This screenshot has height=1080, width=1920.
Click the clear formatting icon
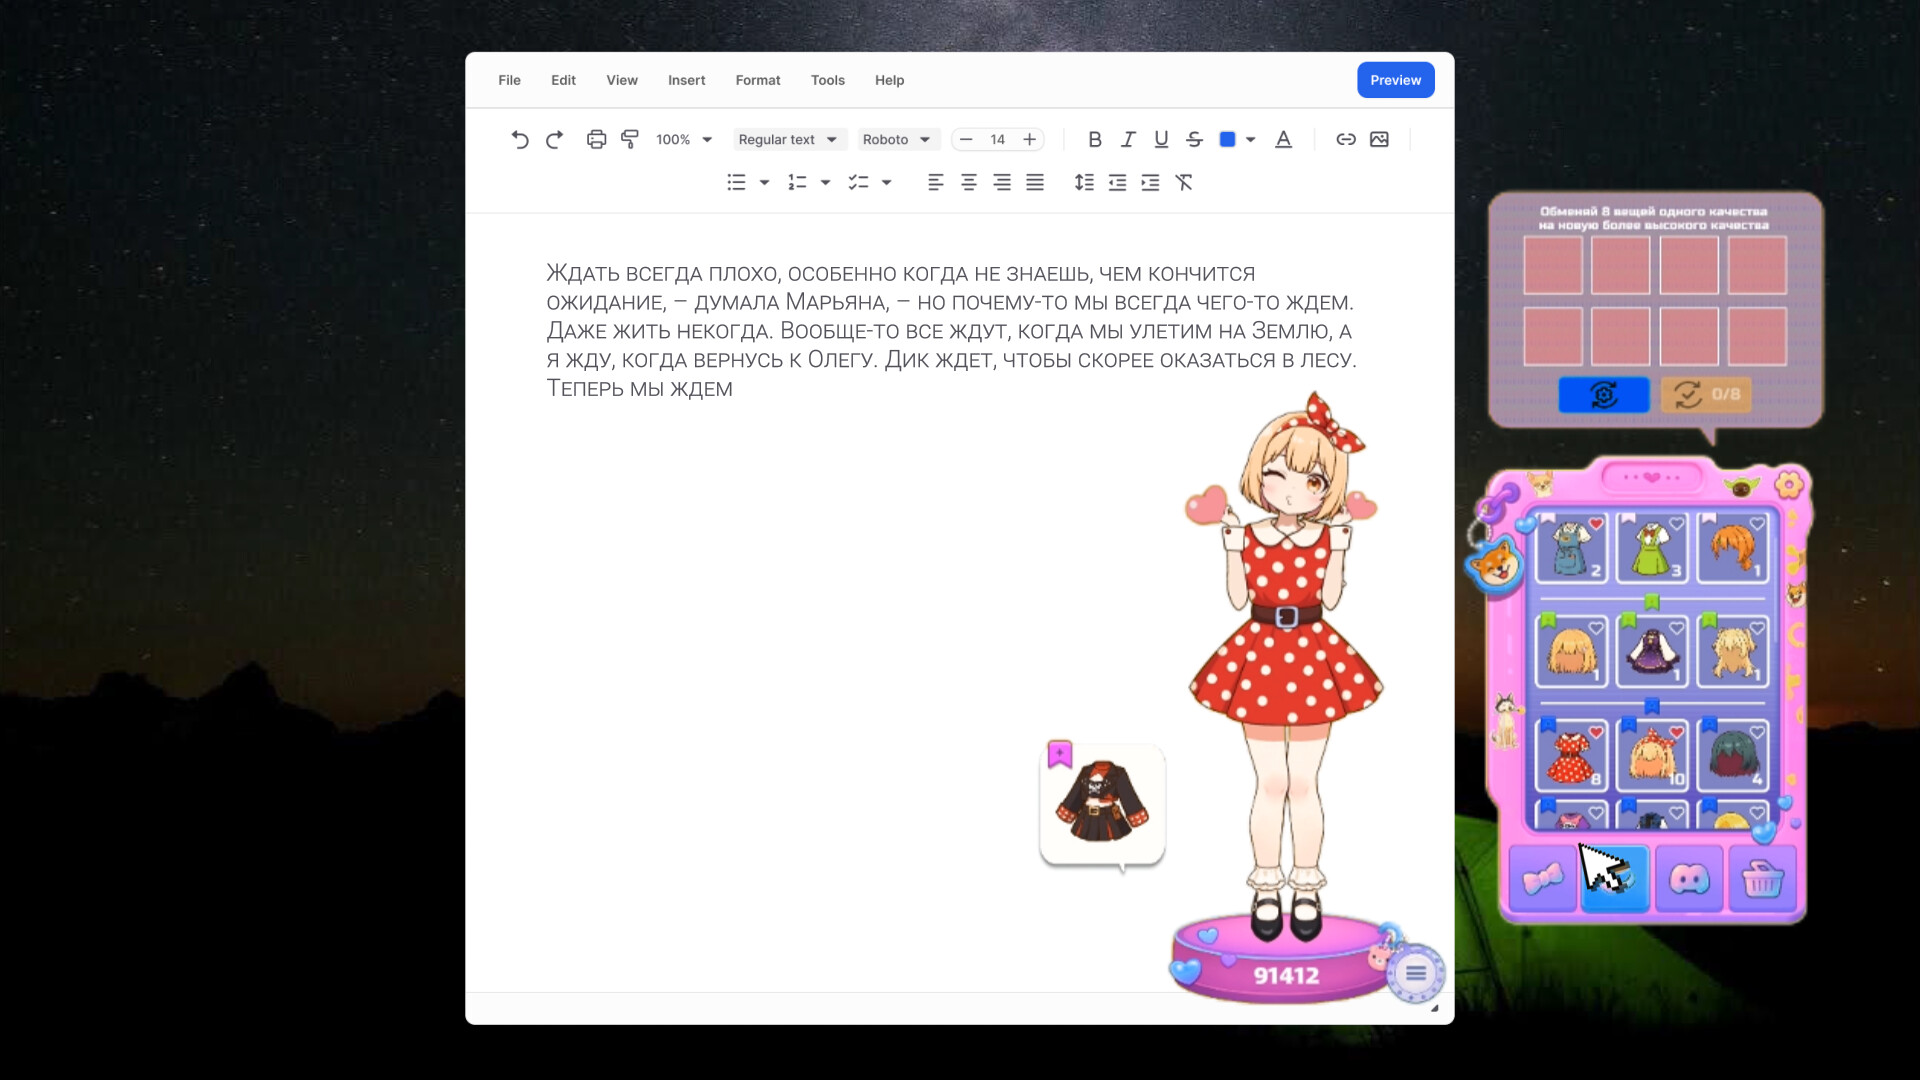(x=1183, y=182)
